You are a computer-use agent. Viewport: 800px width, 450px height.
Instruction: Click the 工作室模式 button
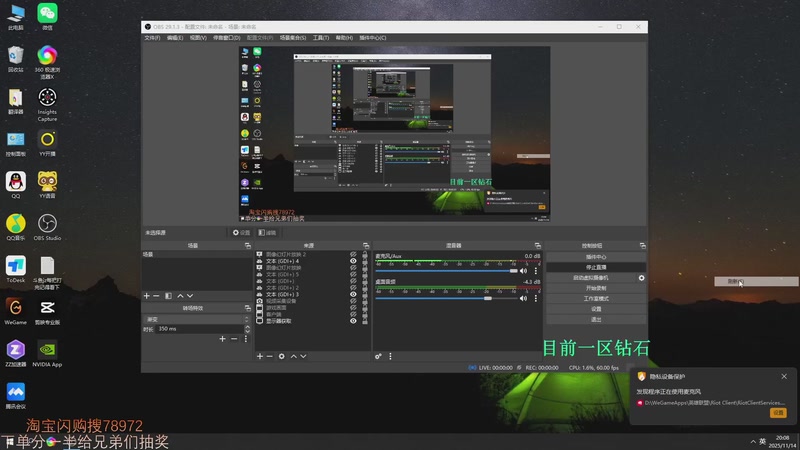596,298
